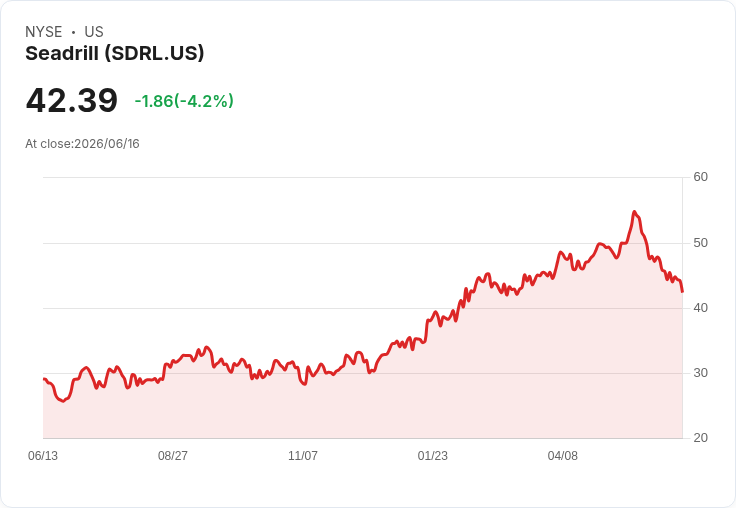Click the 50 label on price axis
This screenshot has height=508, width=736.
tap(700, 243)
